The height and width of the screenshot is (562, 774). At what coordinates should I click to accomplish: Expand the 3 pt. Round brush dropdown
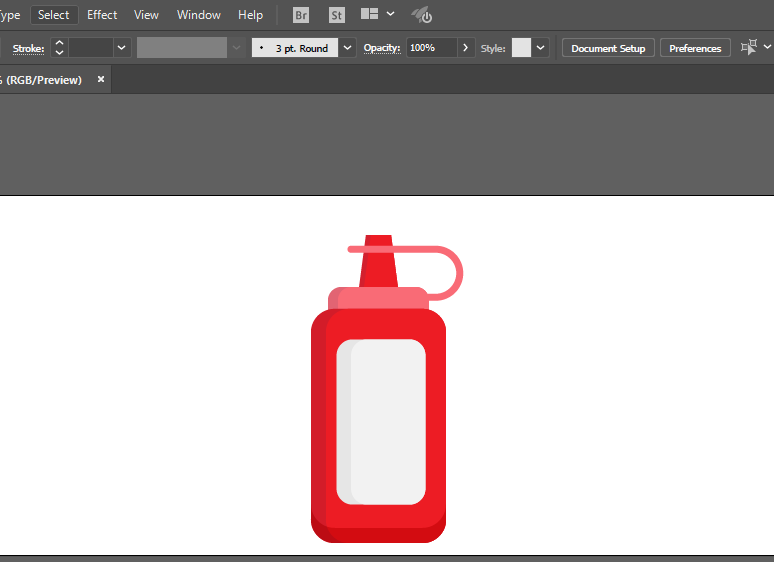(347, 47)
